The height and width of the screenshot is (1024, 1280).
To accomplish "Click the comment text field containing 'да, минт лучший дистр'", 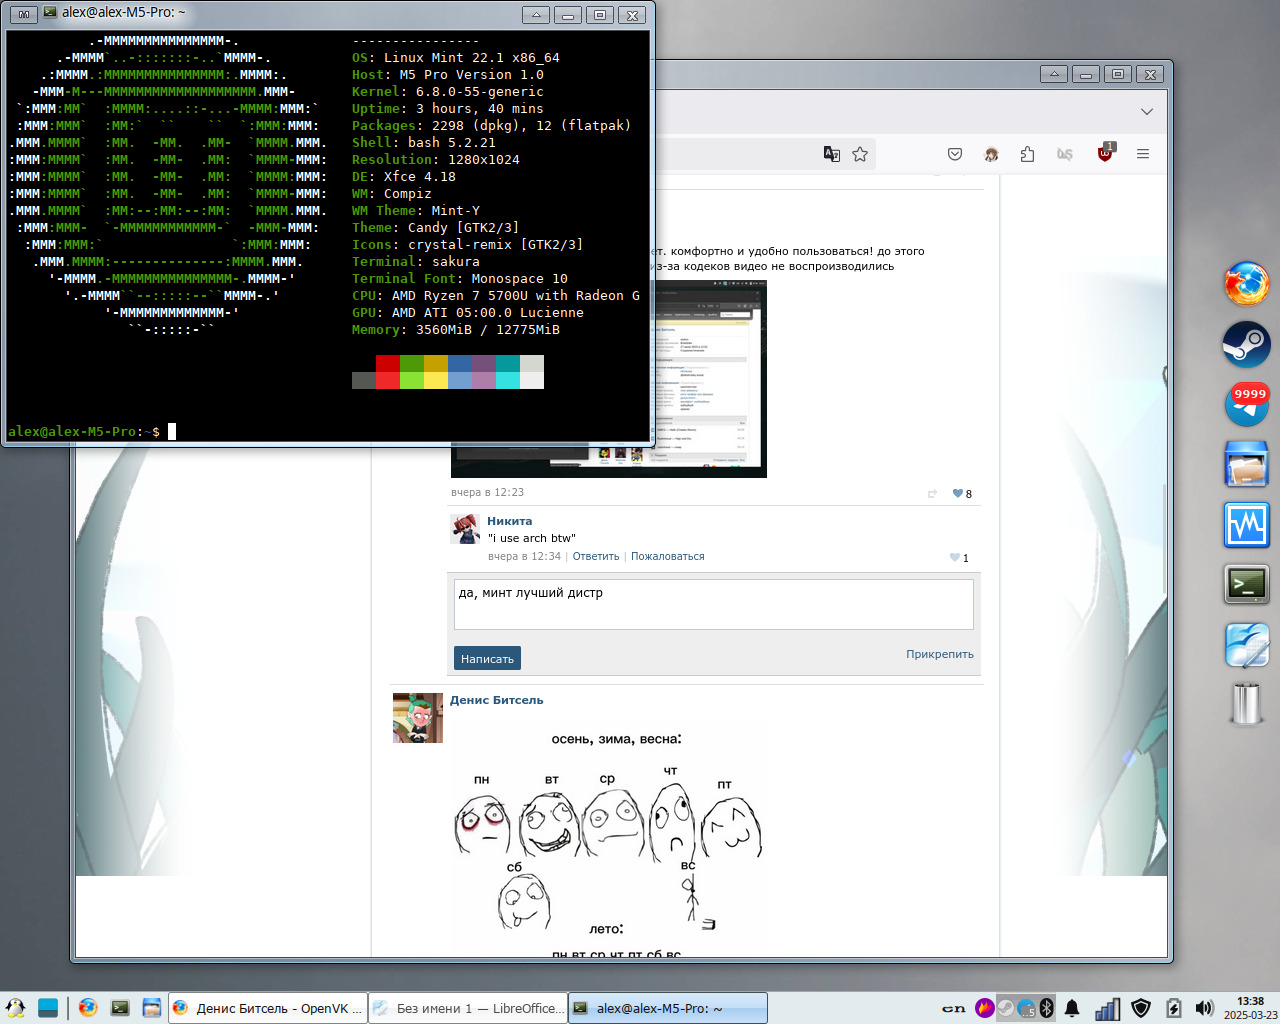I will (x=713, y=604).
